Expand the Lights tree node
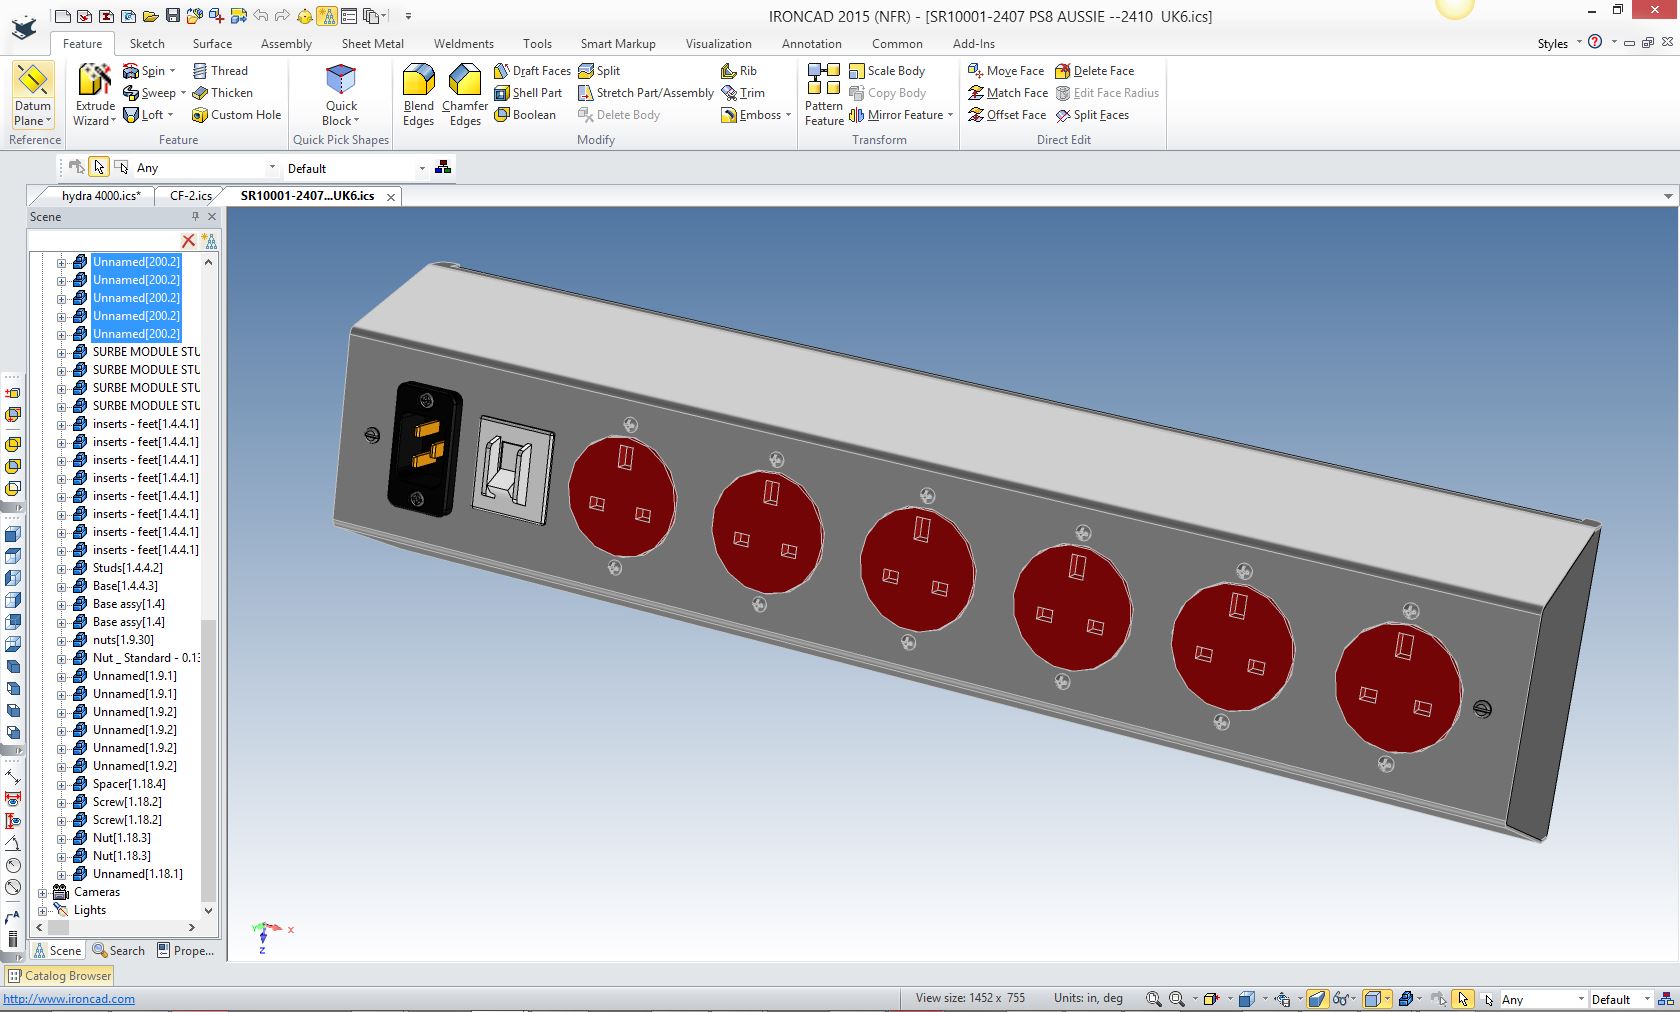Screen dimensions: 1680x1012 [43, 910]
